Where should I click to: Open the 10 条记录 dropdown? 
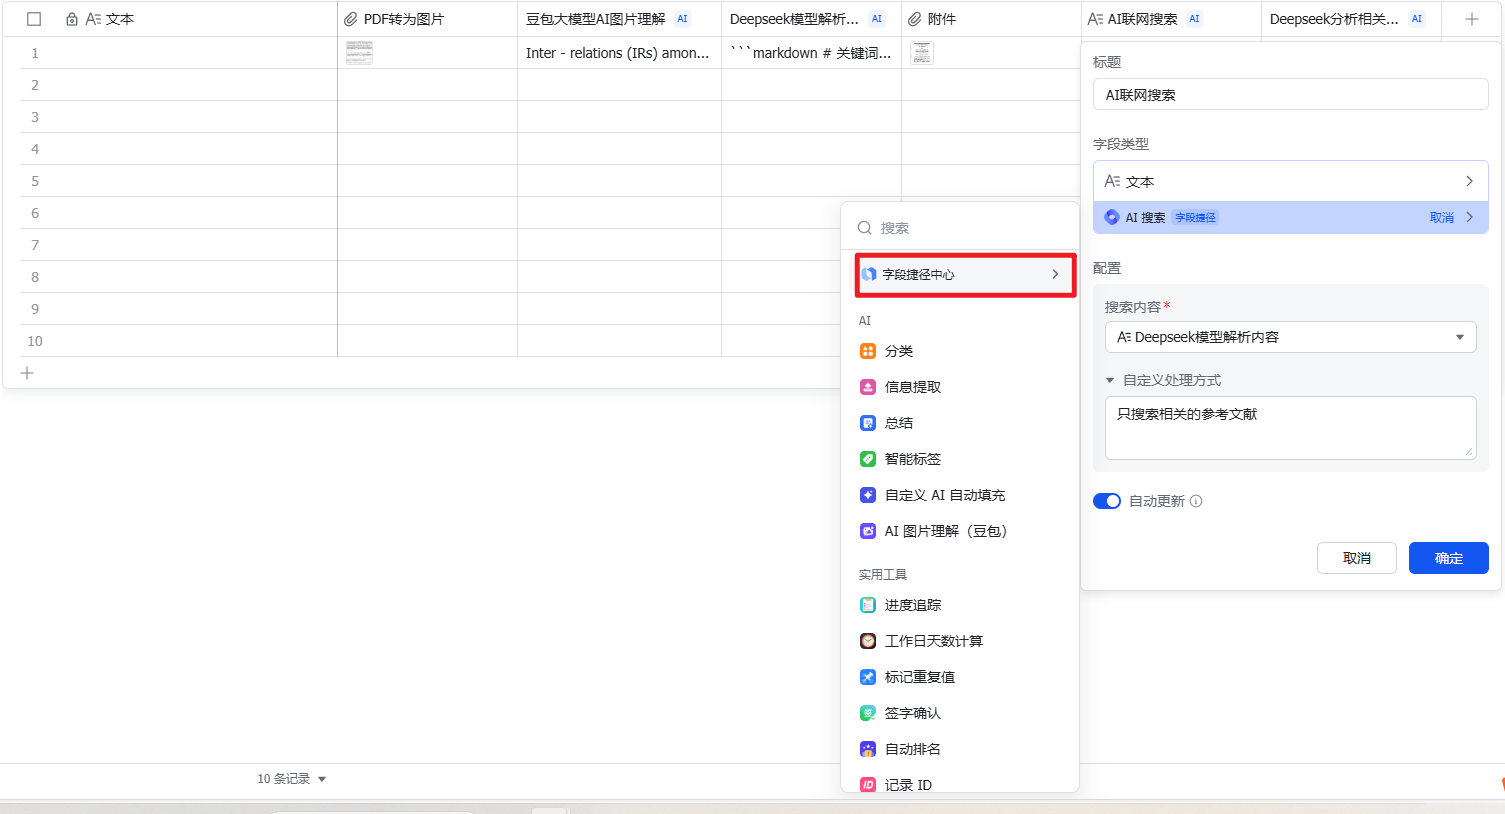point(292,779)
